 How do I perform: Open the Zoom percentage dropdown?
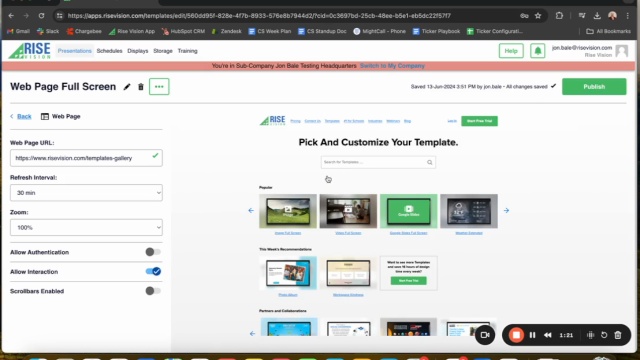pyautogui.click(x=86, y=227)
